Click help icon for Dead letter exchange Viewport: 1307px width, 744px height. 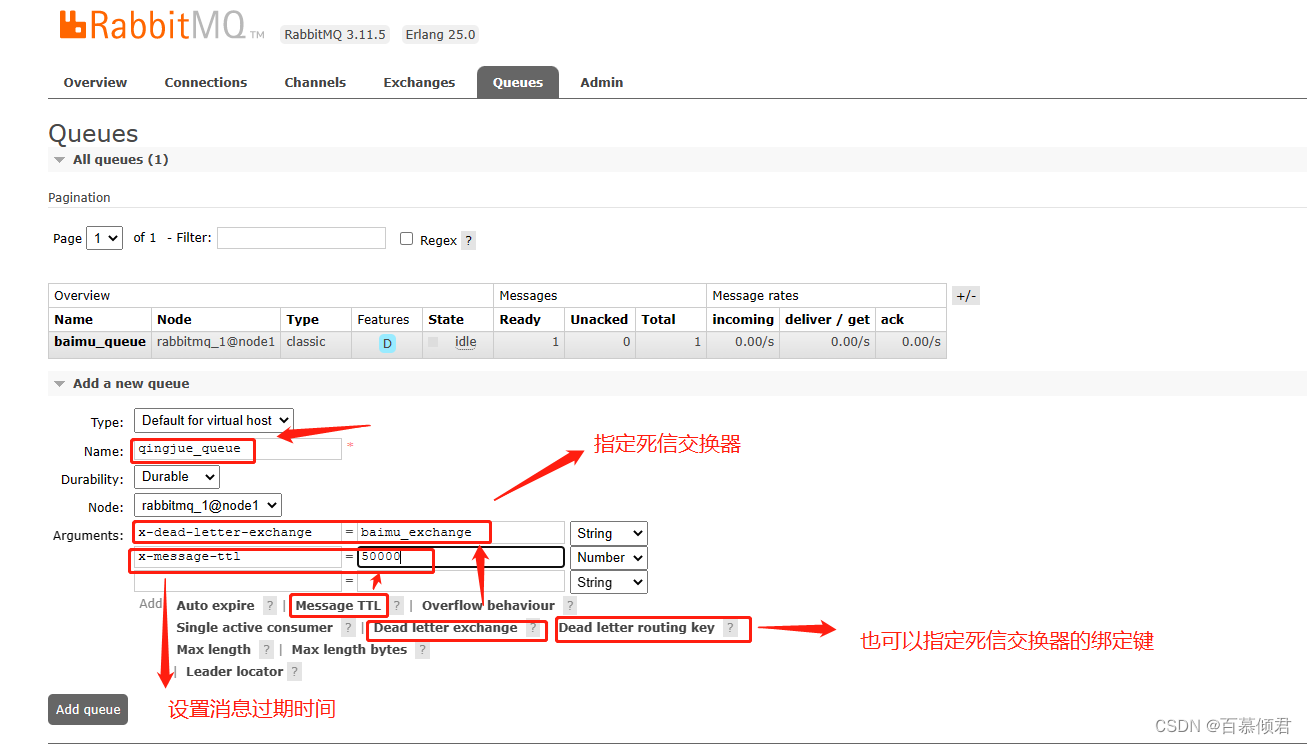pyautogui.click(x=533, y=628)
